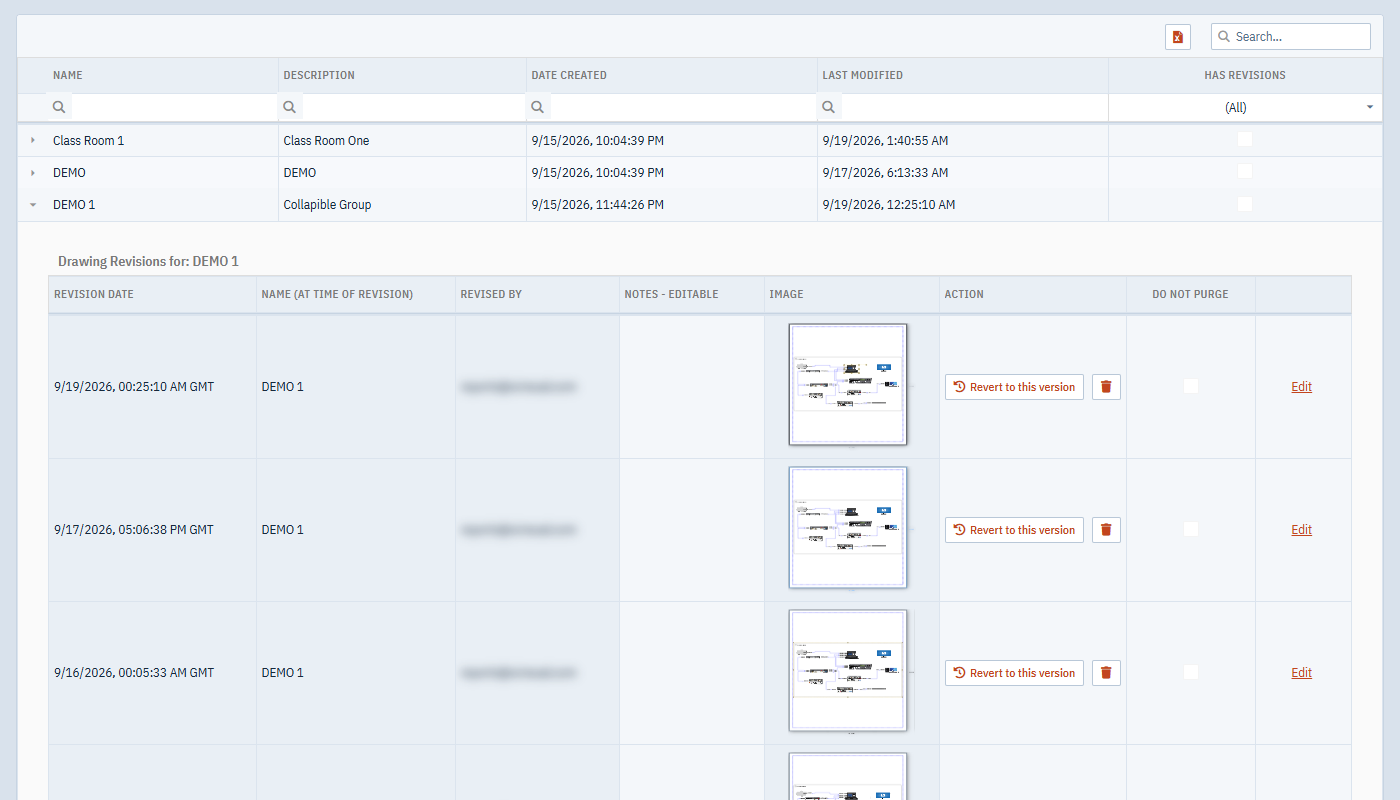The width and height of the screenshot is (1400, 800).
Task: Focus the Name column filter field
Action: 174,107
